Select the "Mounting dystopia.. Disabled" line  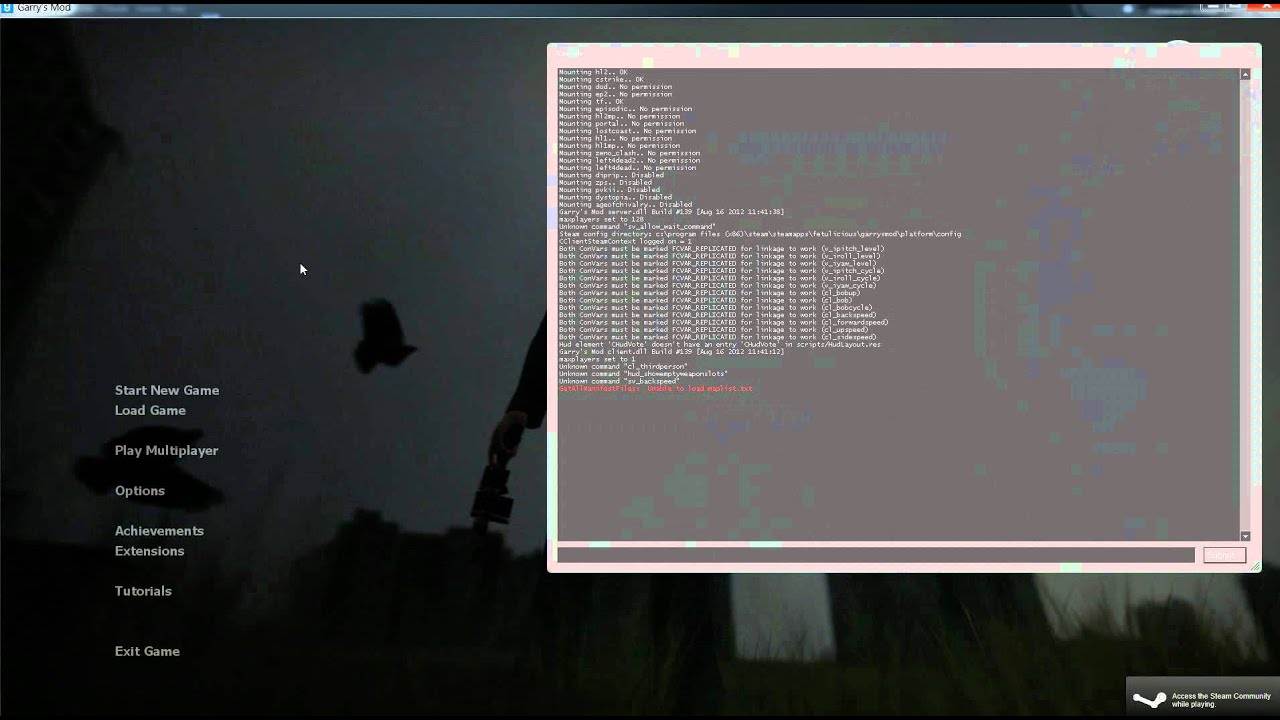pos(615,197)
